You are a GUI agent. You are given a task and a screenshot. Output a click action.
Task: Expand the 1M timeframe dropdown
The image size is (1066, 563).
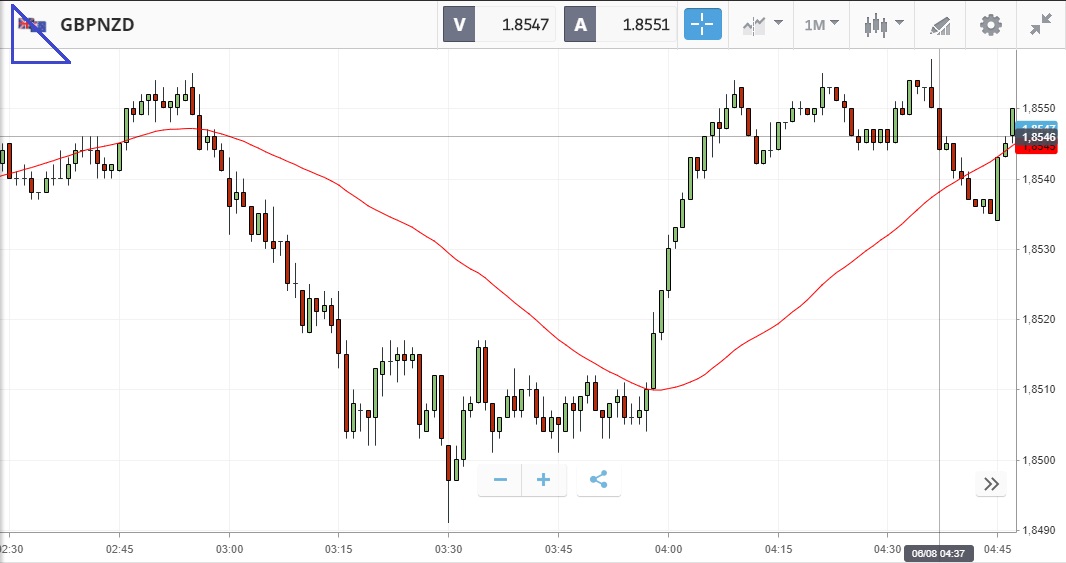pyautogui.click(x=821, y=24)
